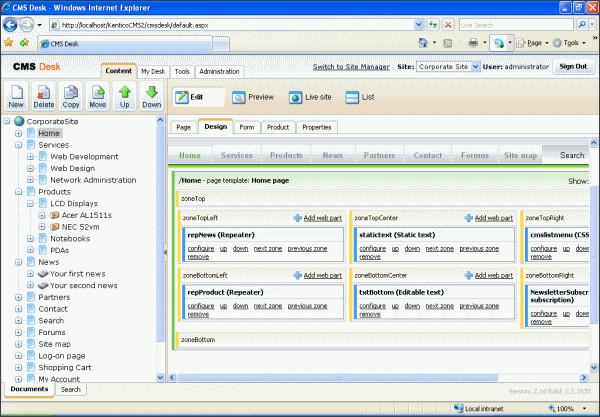The width and height of the screenshot is (600, 417).
Task: Switch to the Page tab
Action: coord(183,127)
